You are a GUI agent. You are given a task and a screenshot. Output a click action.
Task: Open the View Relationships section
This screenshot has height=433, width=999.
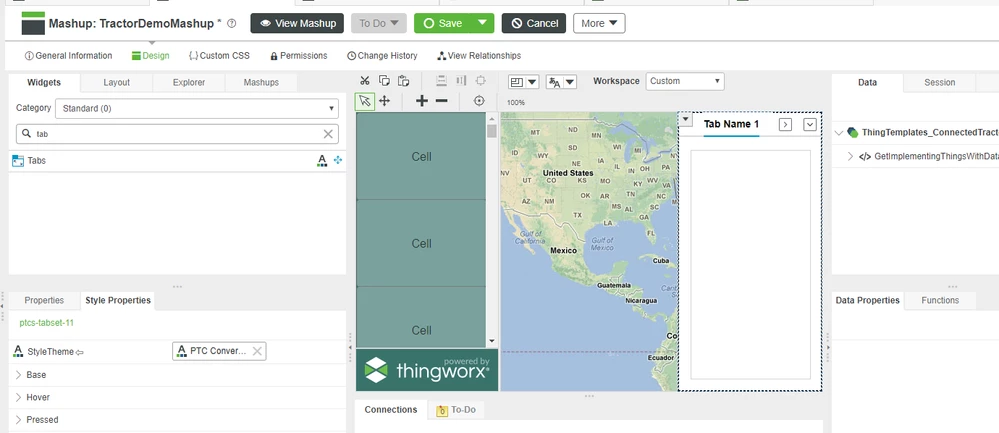[479, 56]
